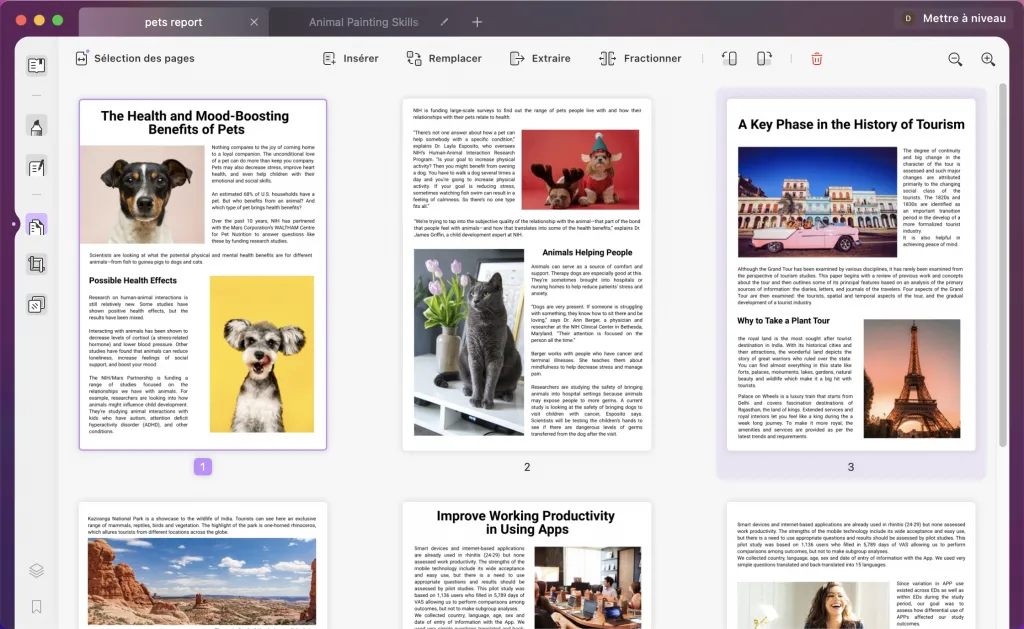Open the Edit PDF tool in sidebar

pos(37,167)
